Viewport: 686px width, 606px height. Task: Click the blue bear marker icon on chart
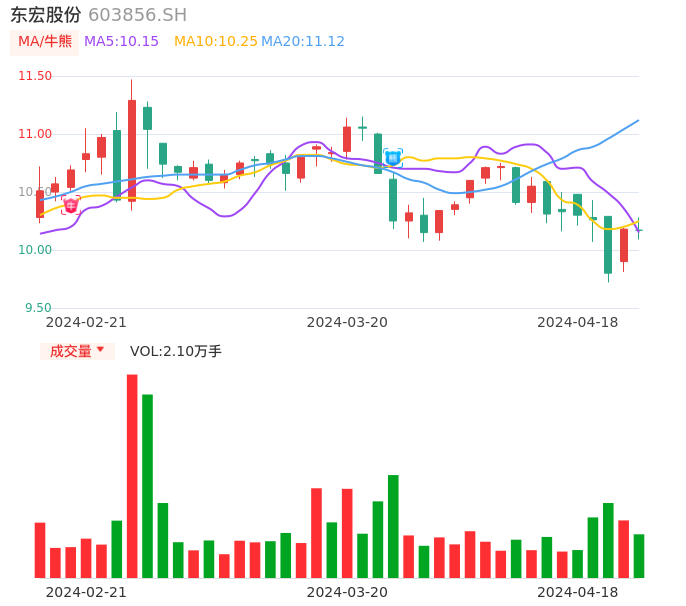point(393,157)
